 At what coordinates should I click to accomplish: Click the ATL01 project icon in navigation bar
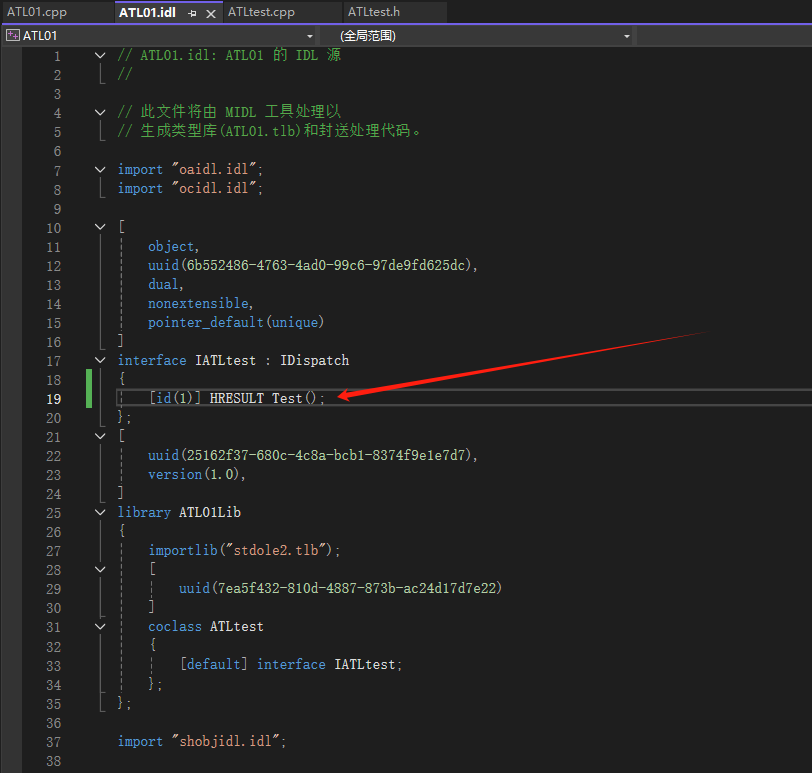pyautogui.click(x=12, y=35)
